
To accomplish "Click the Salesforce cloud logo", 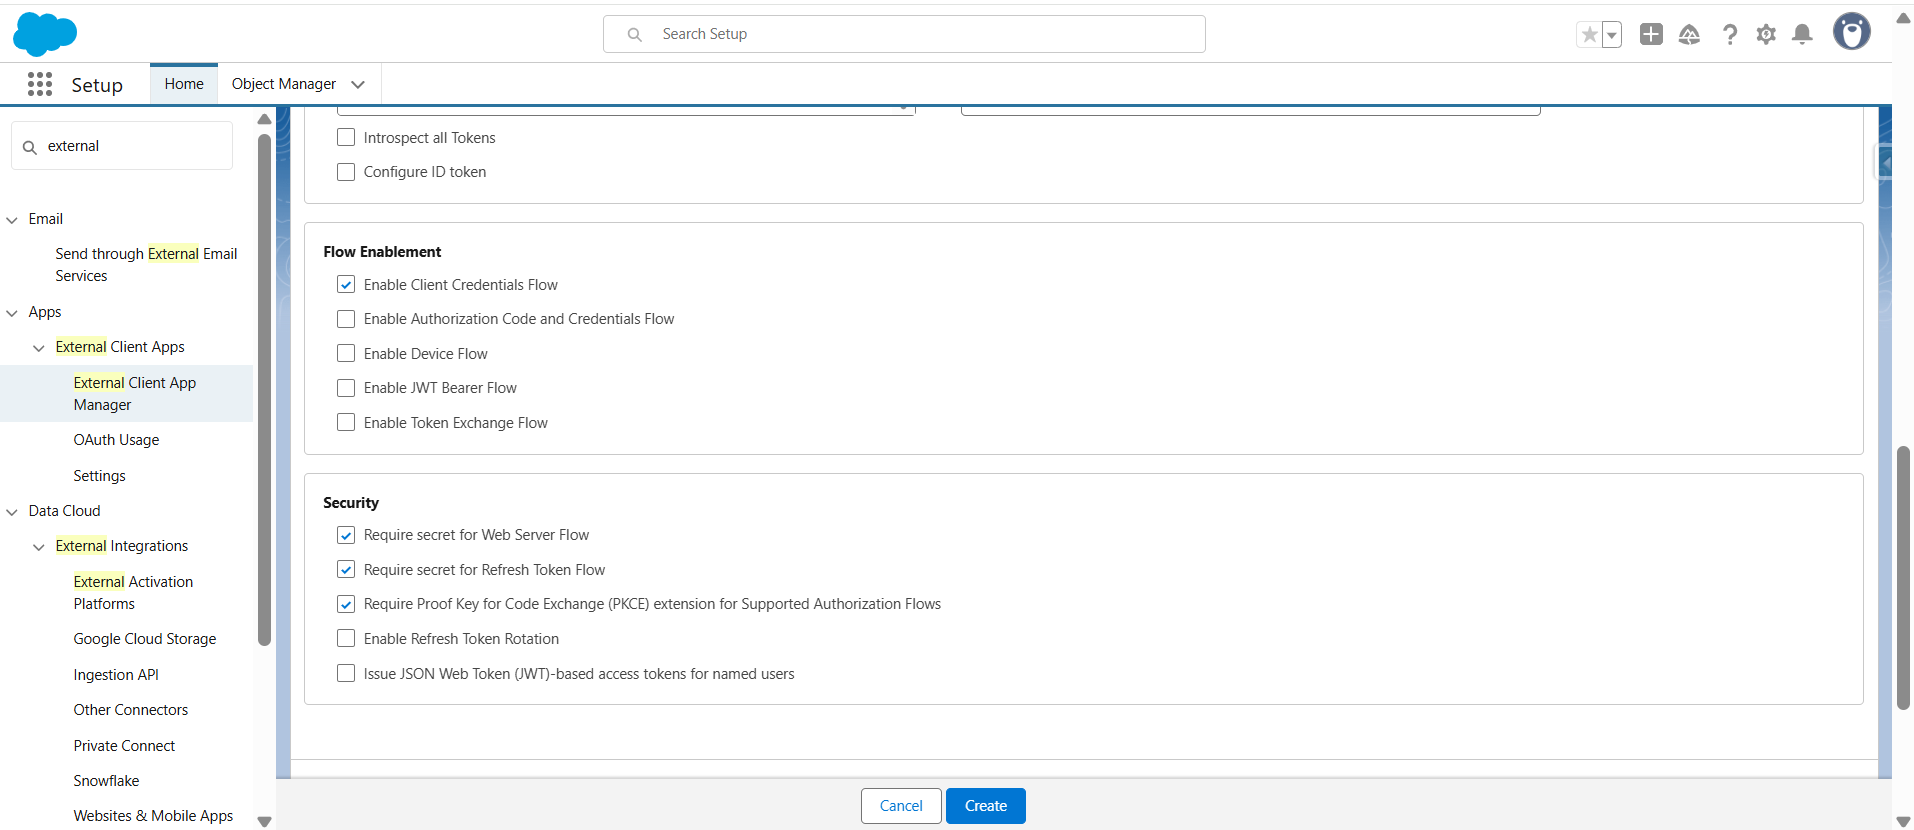I will pyautogui.click(x=45, y=34).
